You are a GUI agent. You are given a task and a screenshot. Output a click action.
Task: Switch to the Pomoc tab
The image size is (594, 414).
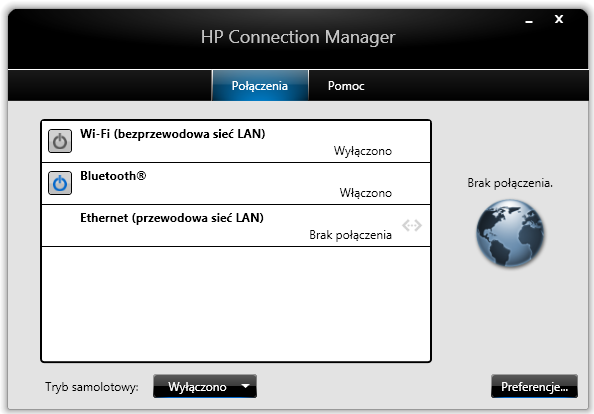point(346,86)
